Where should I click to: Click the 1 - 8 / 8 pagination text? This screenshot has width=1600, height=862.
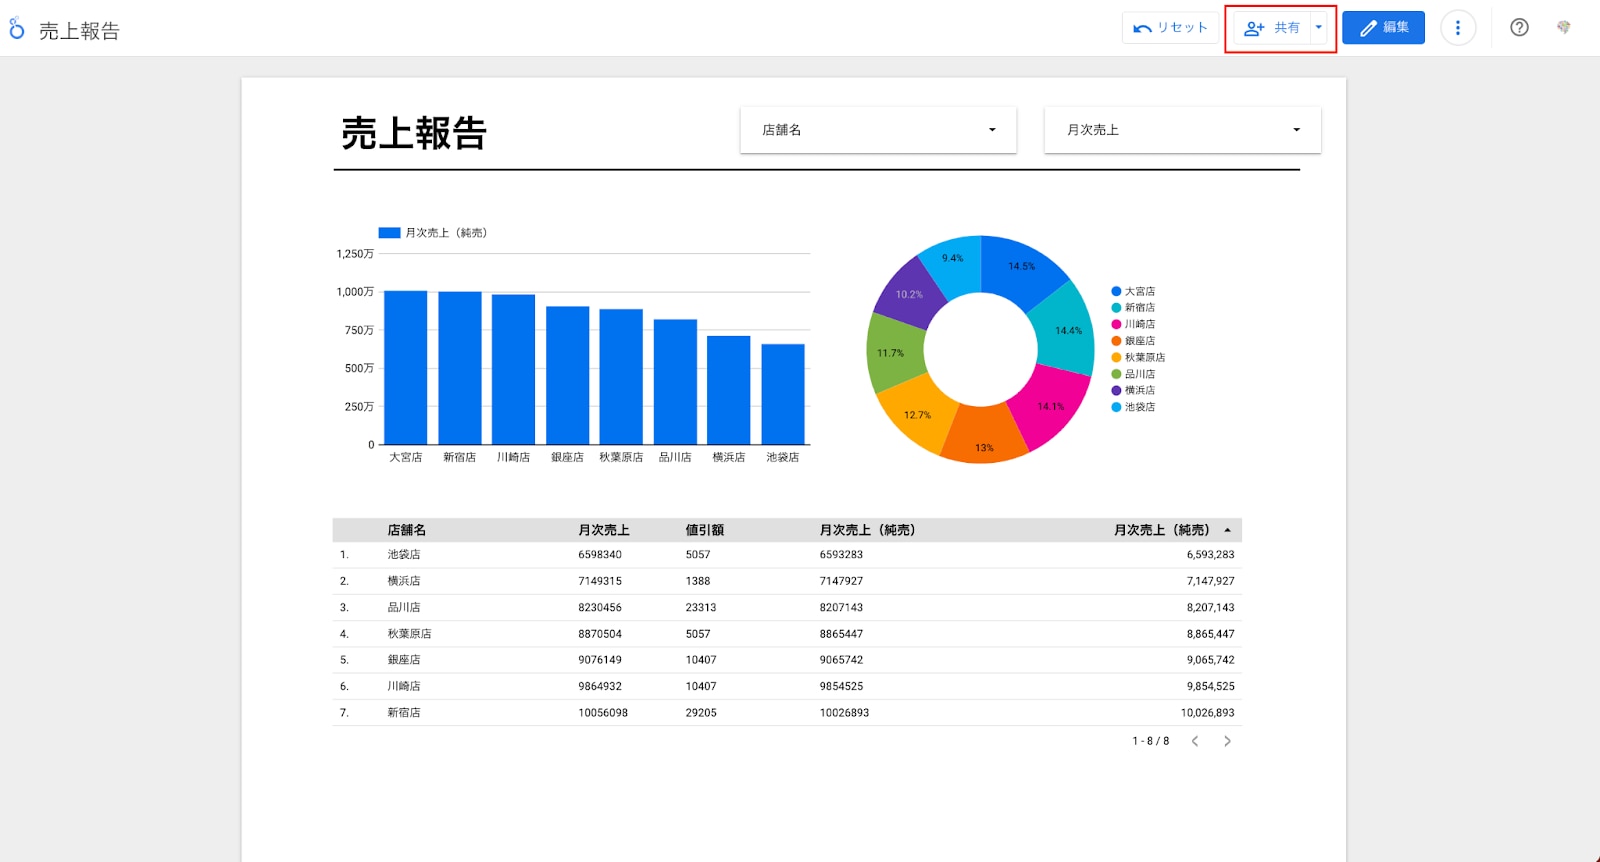click(1151, 741)
